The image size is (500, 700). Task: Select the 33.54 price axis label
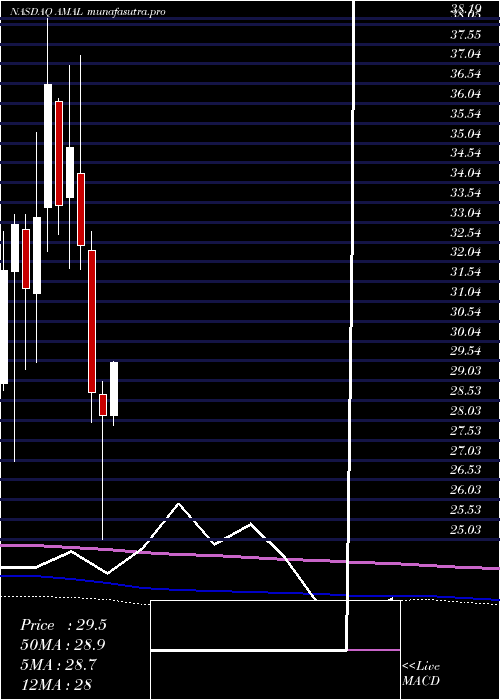click(x=466, y=193)
